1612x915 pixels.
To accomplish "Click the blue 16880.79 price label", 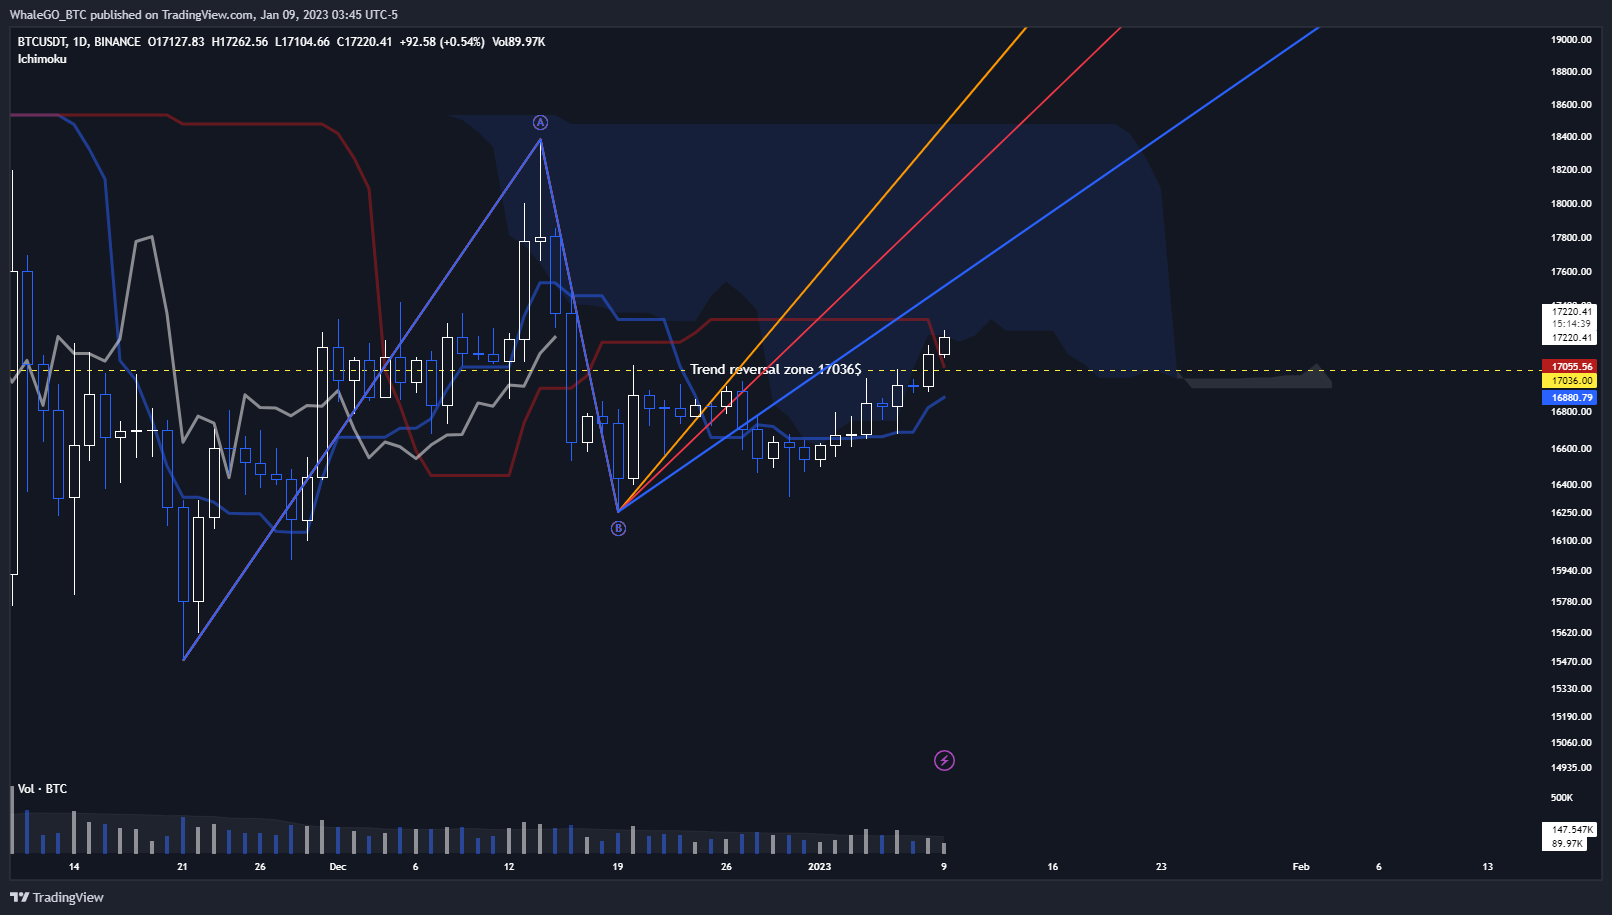I will click(1570, 398).
